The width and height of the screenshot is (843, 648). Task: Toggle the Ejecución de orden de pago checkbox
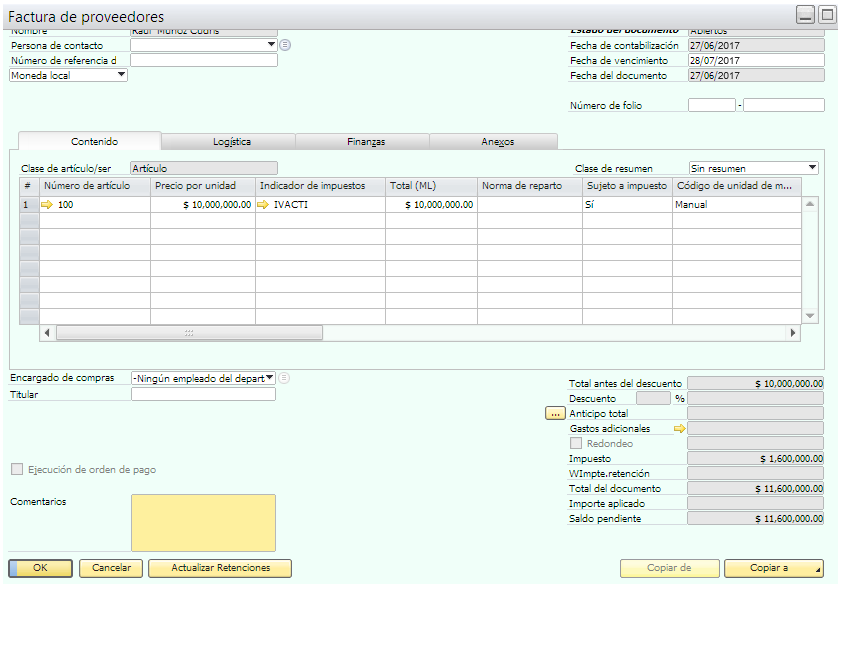[x=17, y=469]
